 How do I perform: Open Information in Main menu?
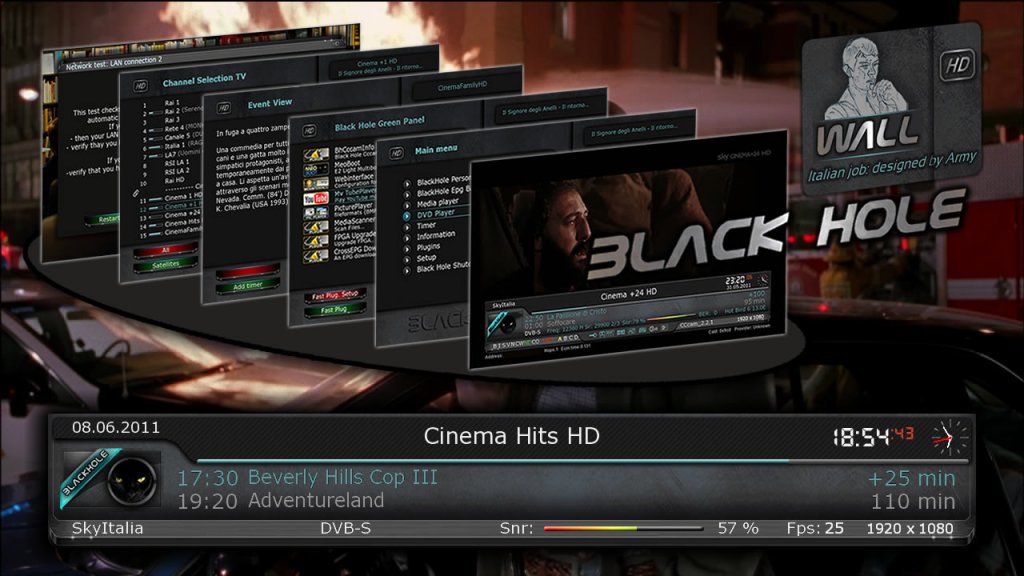pyautogui.click(x=436, y=236)
